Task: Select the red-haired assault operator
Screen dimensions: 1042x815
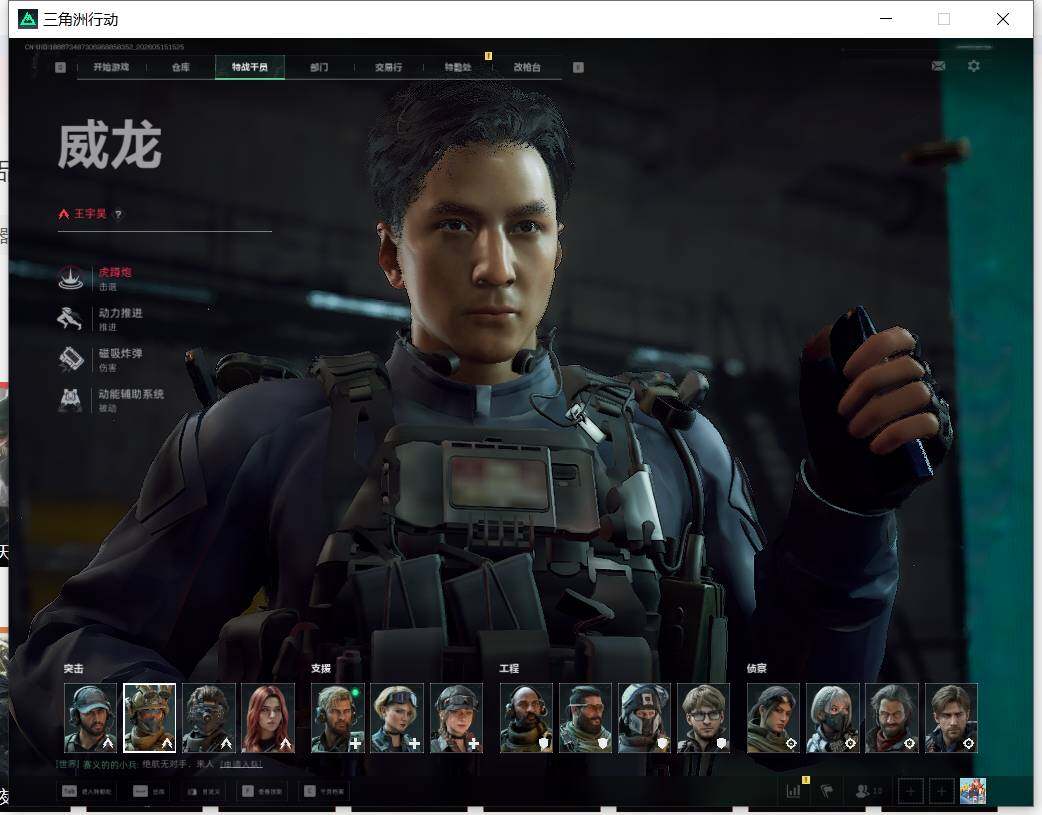Action: pos(268,718)
